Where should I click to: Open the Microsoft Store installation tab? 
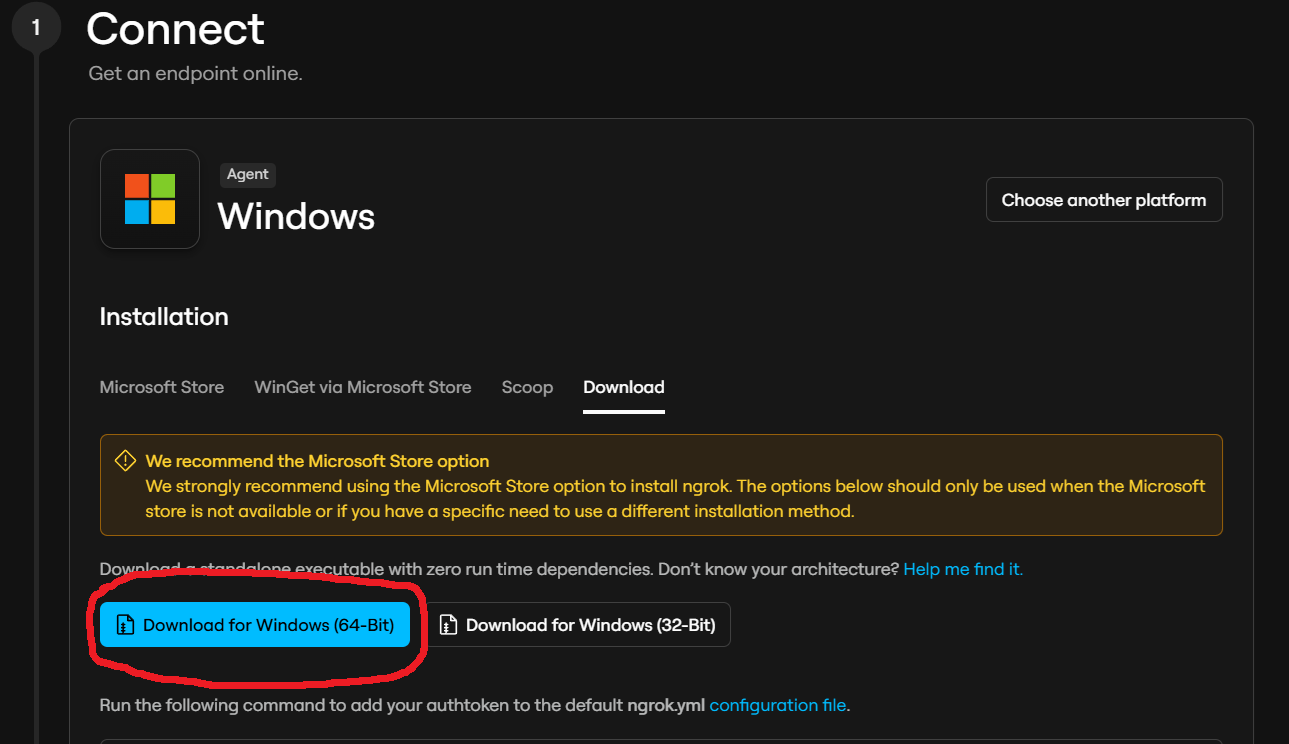point(162,387)
